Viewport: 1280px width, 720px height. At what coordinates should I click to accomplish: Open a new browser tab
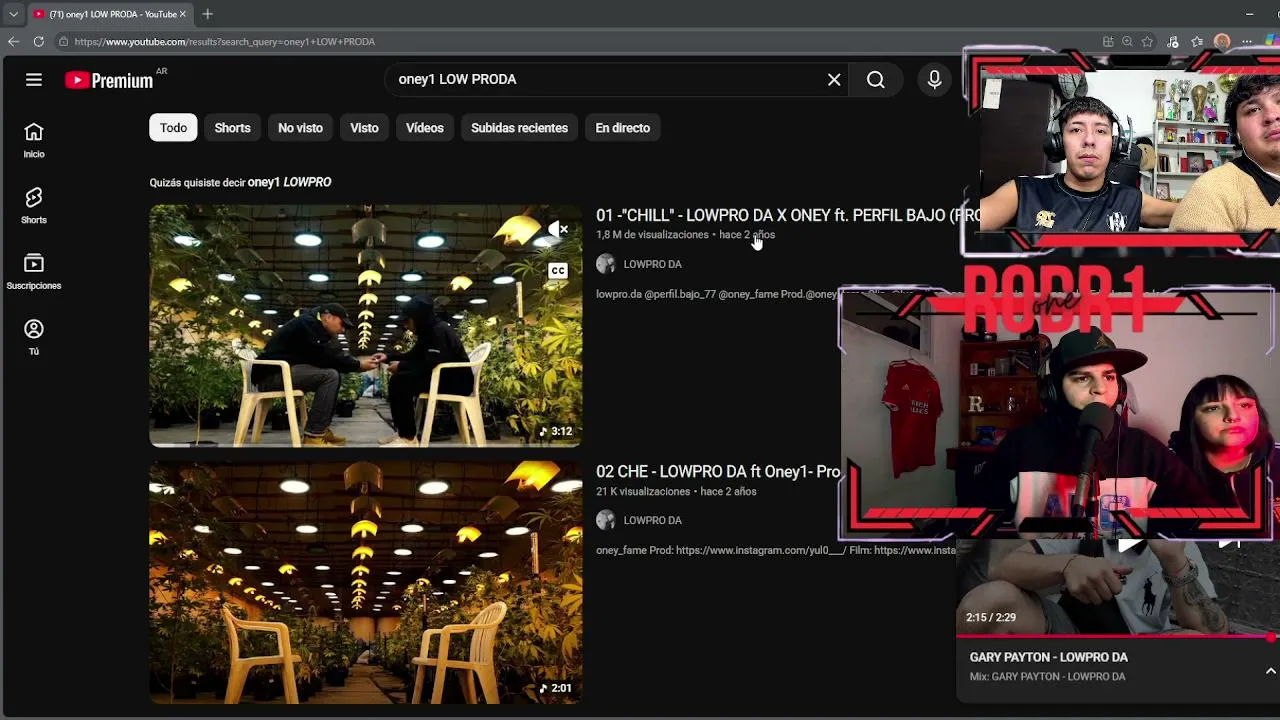point(207,14)
